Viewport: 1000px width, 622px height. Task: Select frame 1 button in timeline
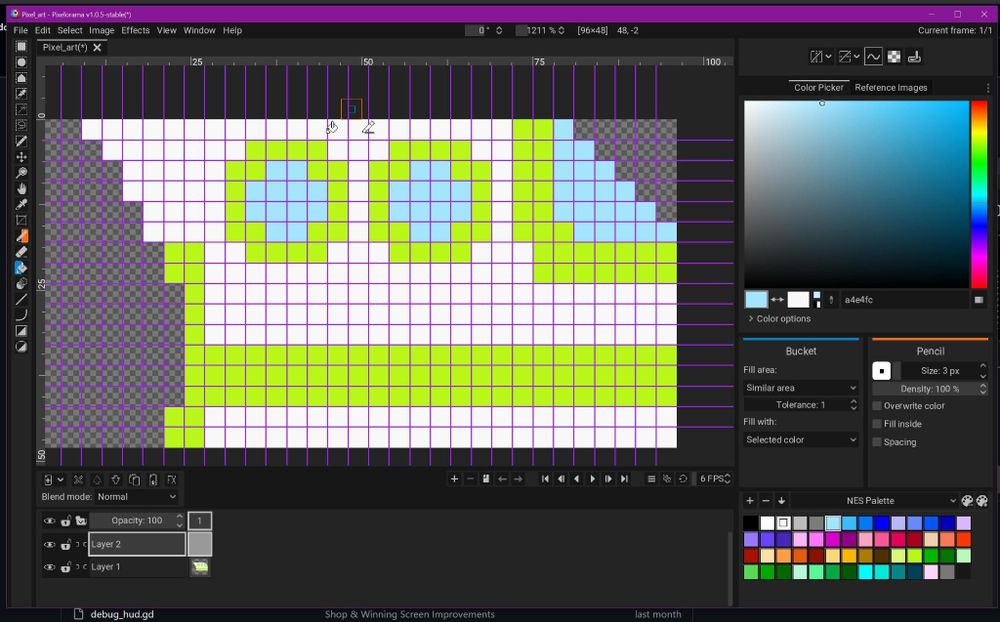click(x=200, y=521)
